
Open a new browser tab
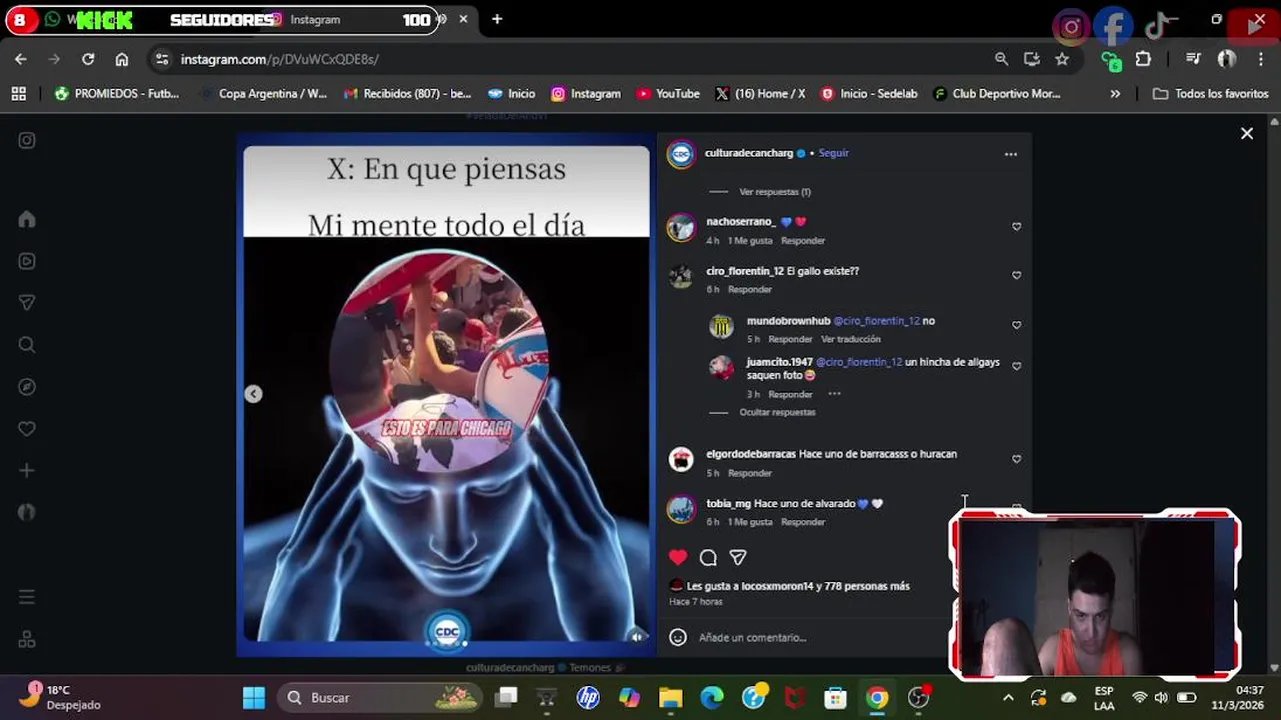497,19
